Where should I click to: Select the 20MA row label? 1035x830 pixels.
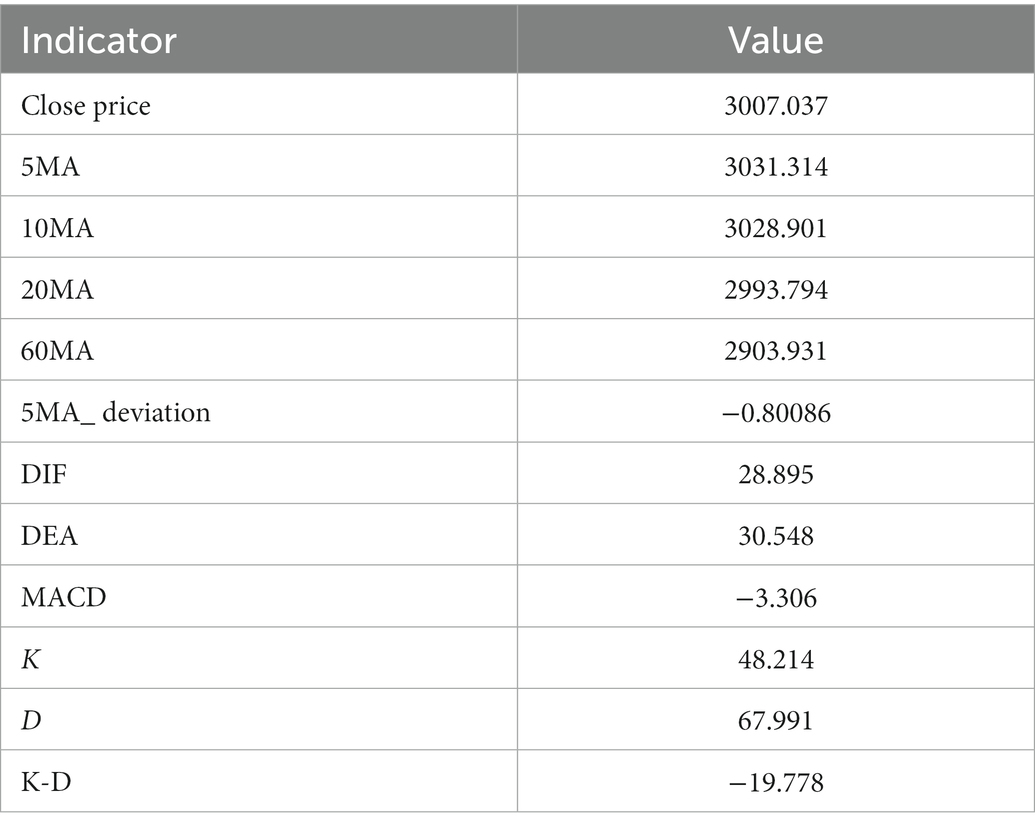pyautogui.click(x=57, y=289)
